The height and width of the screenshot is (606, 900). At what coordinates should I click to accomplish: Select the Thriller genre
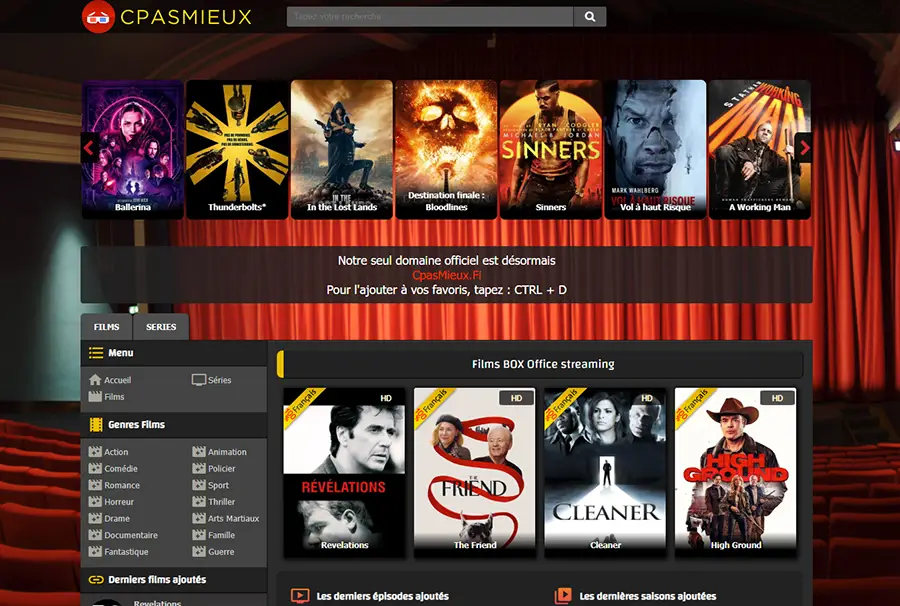222,502
